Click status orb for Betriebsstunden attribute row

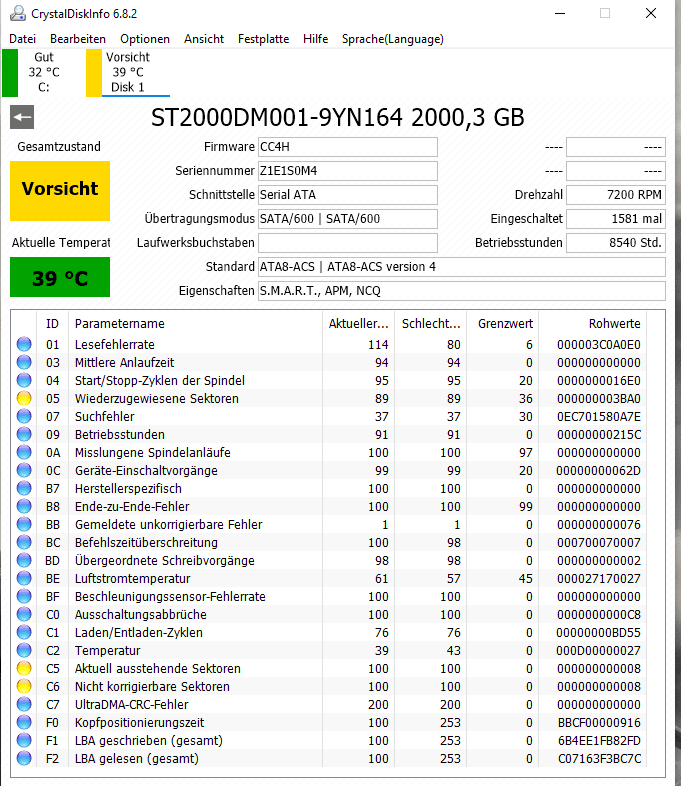coord(24,435)
